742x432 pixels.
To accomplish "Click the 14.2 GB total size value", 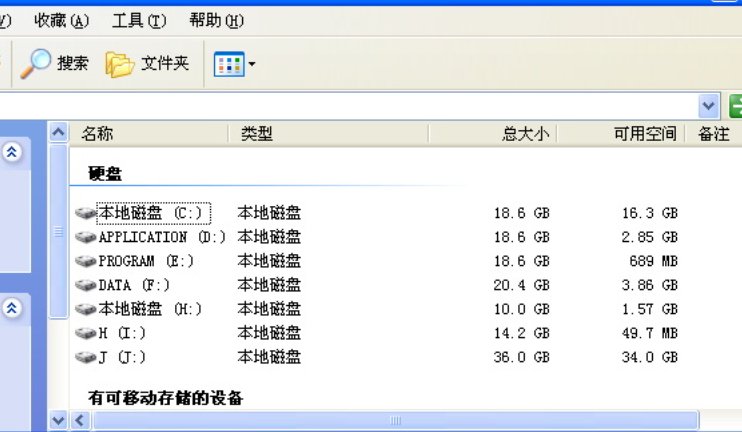I will click(x=521, y=333).
